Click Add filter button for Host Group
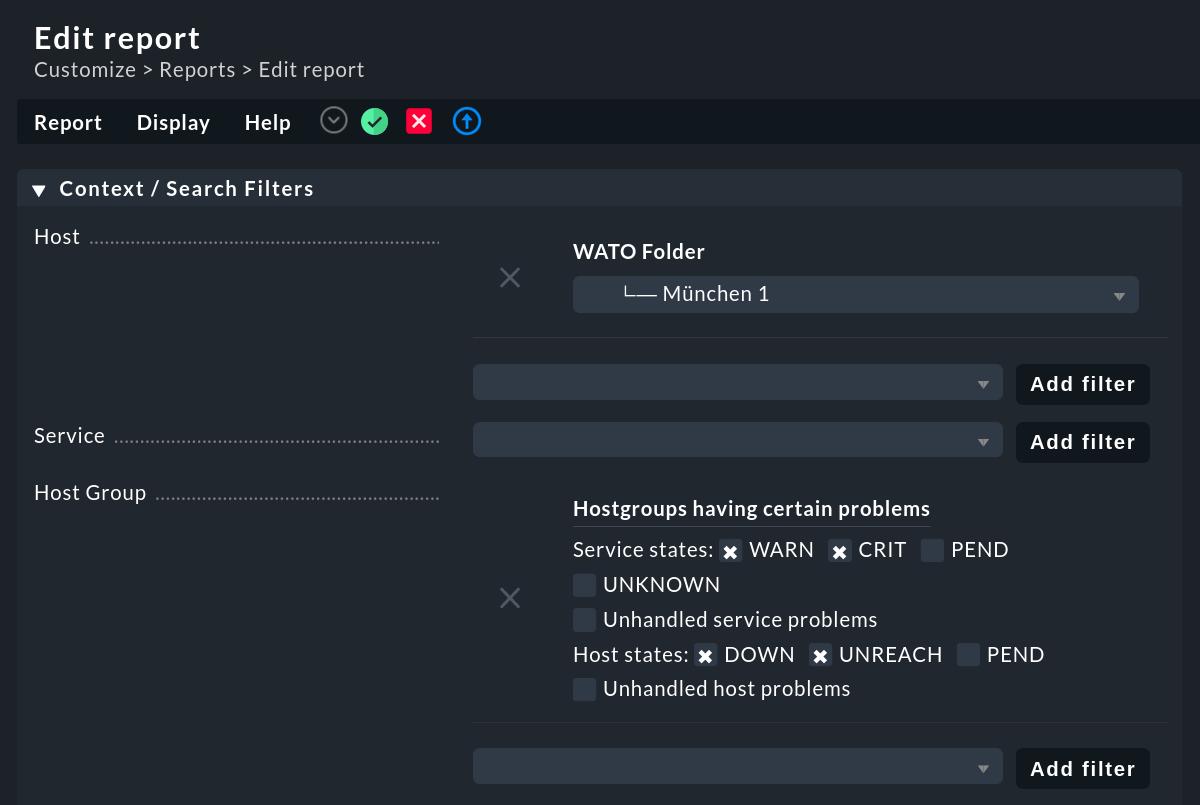The width and height of the screenshot is (1200, 805). coord(1083,768)
